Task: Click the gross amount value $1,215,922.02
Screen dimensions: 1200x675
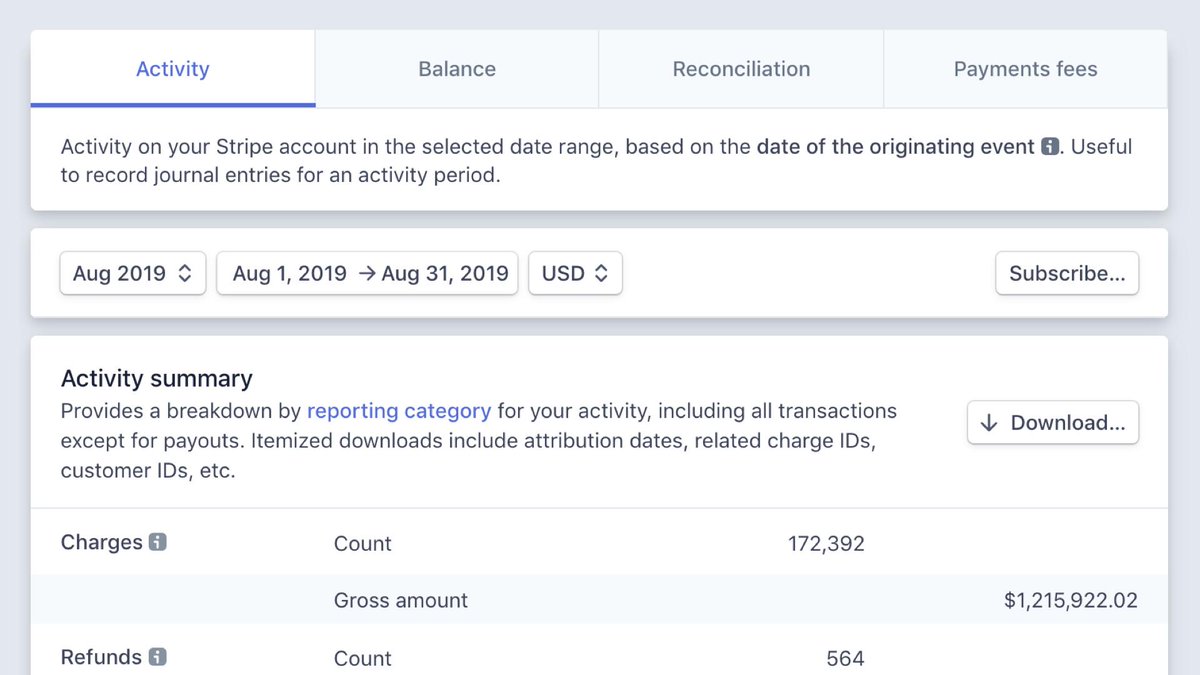Action: tap(1070, 600)
